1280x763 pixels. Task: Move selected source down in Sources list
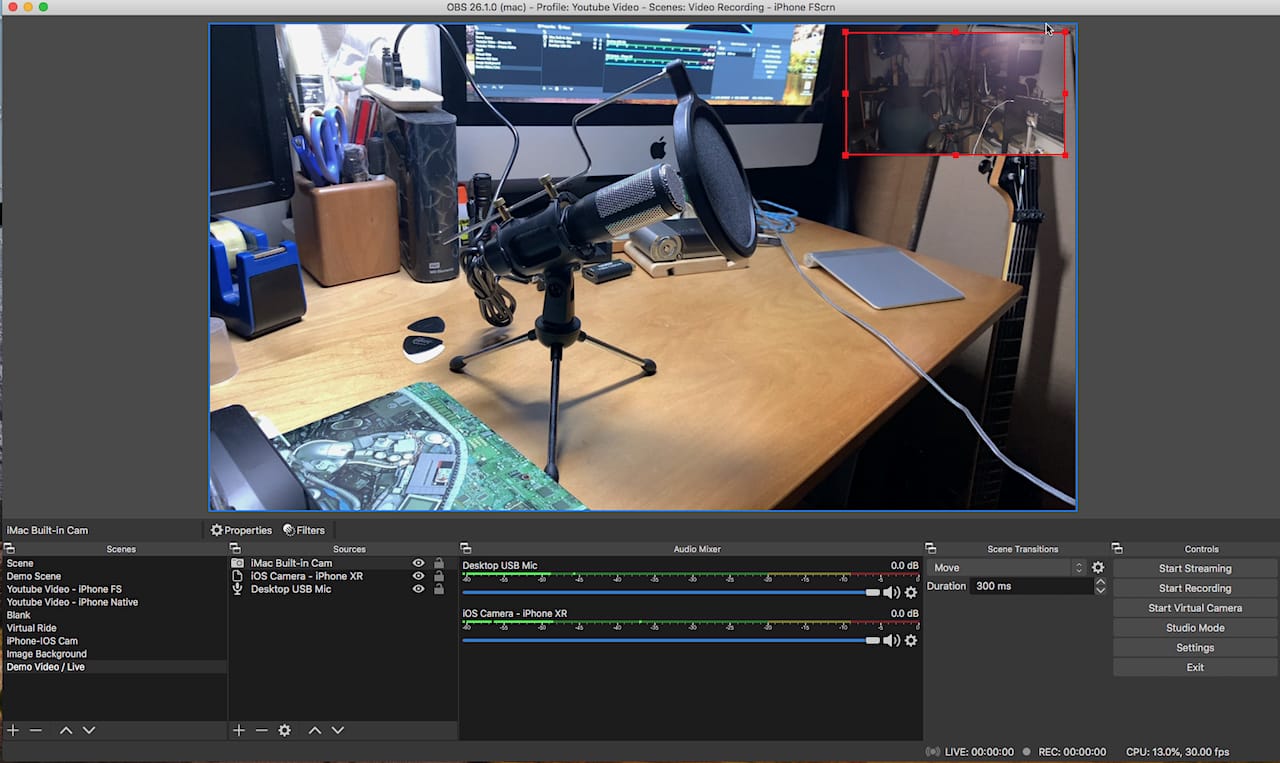coord(338,731)
